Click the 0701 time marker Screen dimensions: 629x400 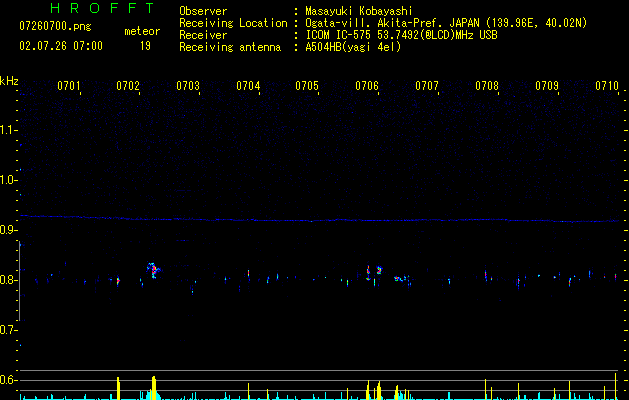pos(69,86)
